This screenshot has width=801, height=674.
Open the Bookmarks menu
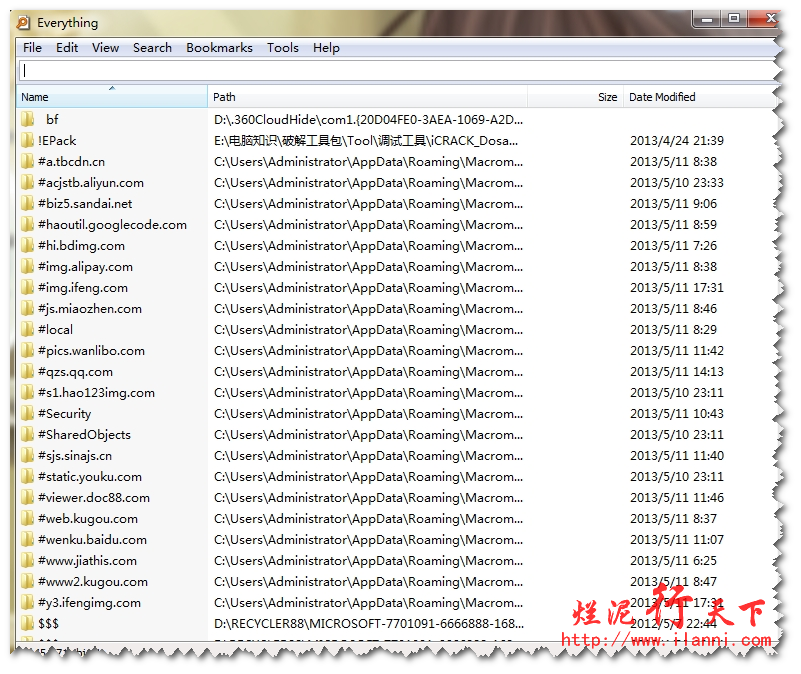click(219, 48)
